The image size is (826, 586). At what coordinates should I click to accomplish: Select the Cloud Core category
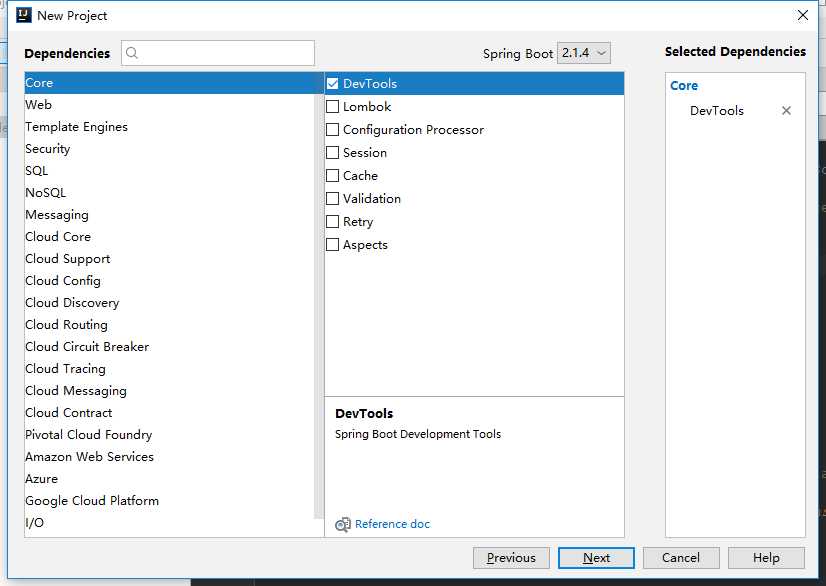tap(169, 237)
